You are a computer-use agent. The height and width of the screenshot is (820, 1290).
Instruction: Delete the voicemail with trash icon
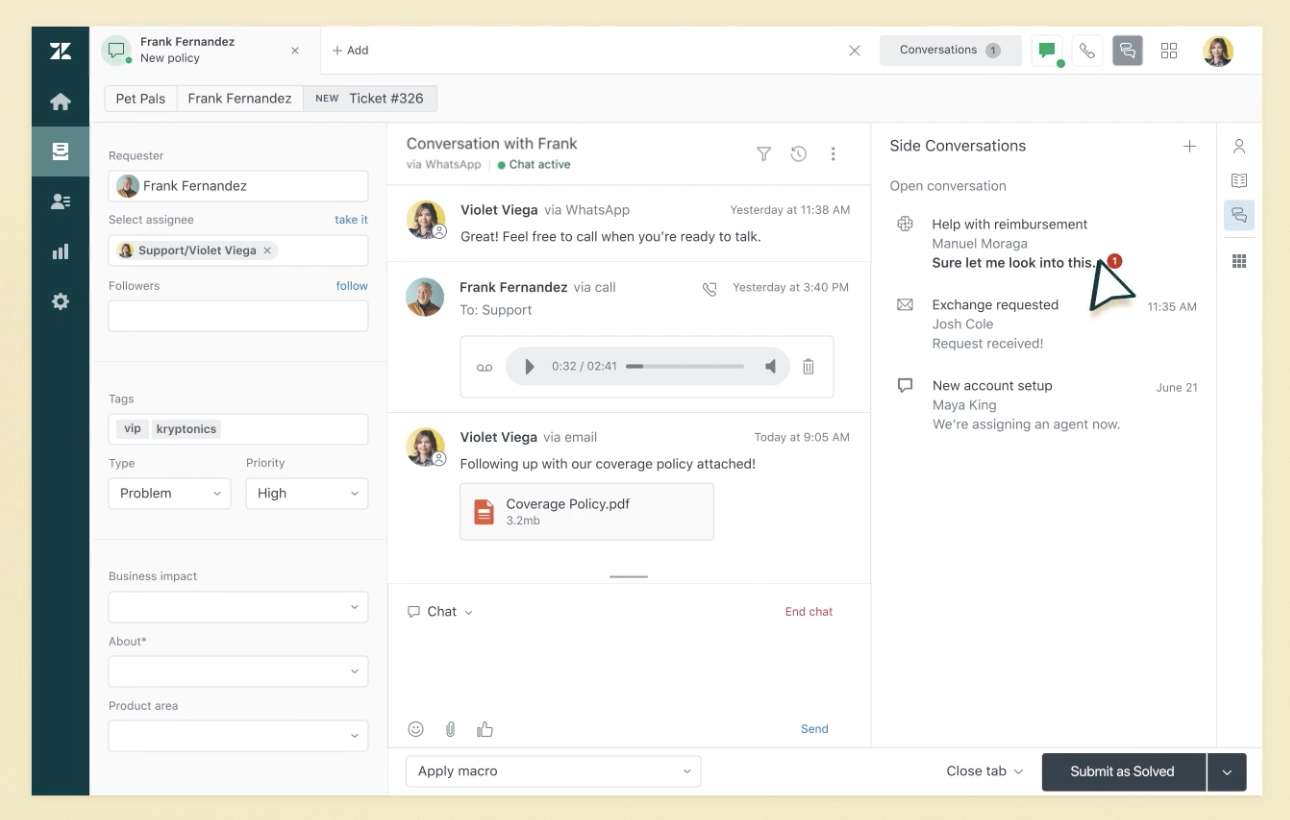click(x=808, y=367)
